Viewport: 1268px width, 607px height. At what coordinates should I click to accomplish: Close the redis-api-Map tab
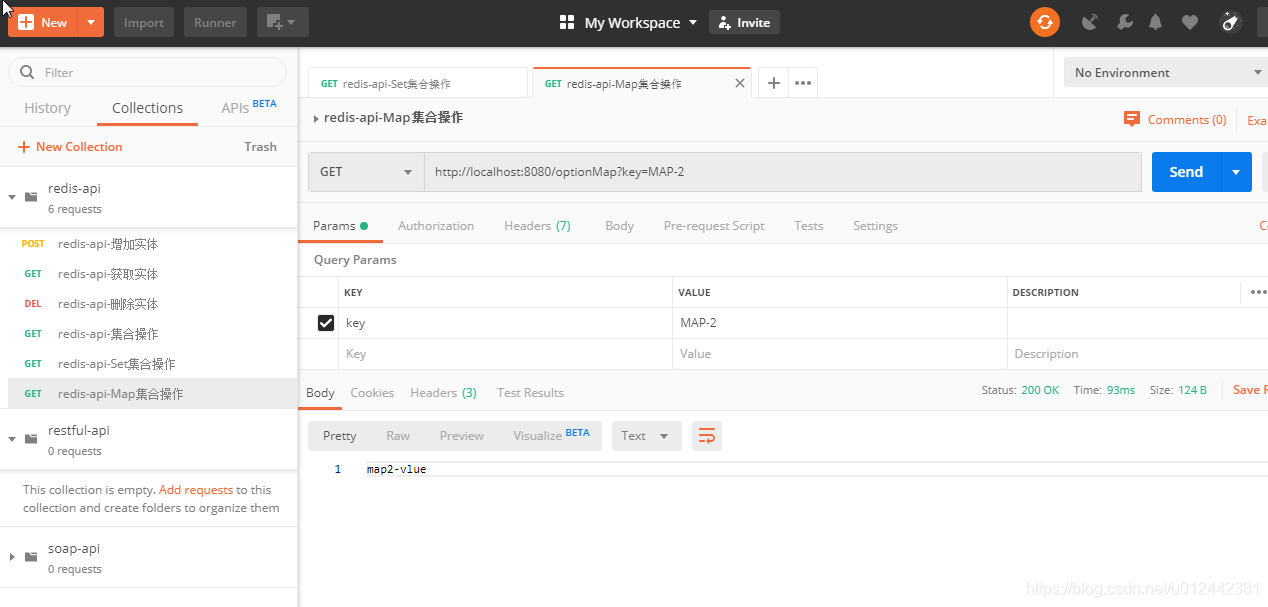740,83
